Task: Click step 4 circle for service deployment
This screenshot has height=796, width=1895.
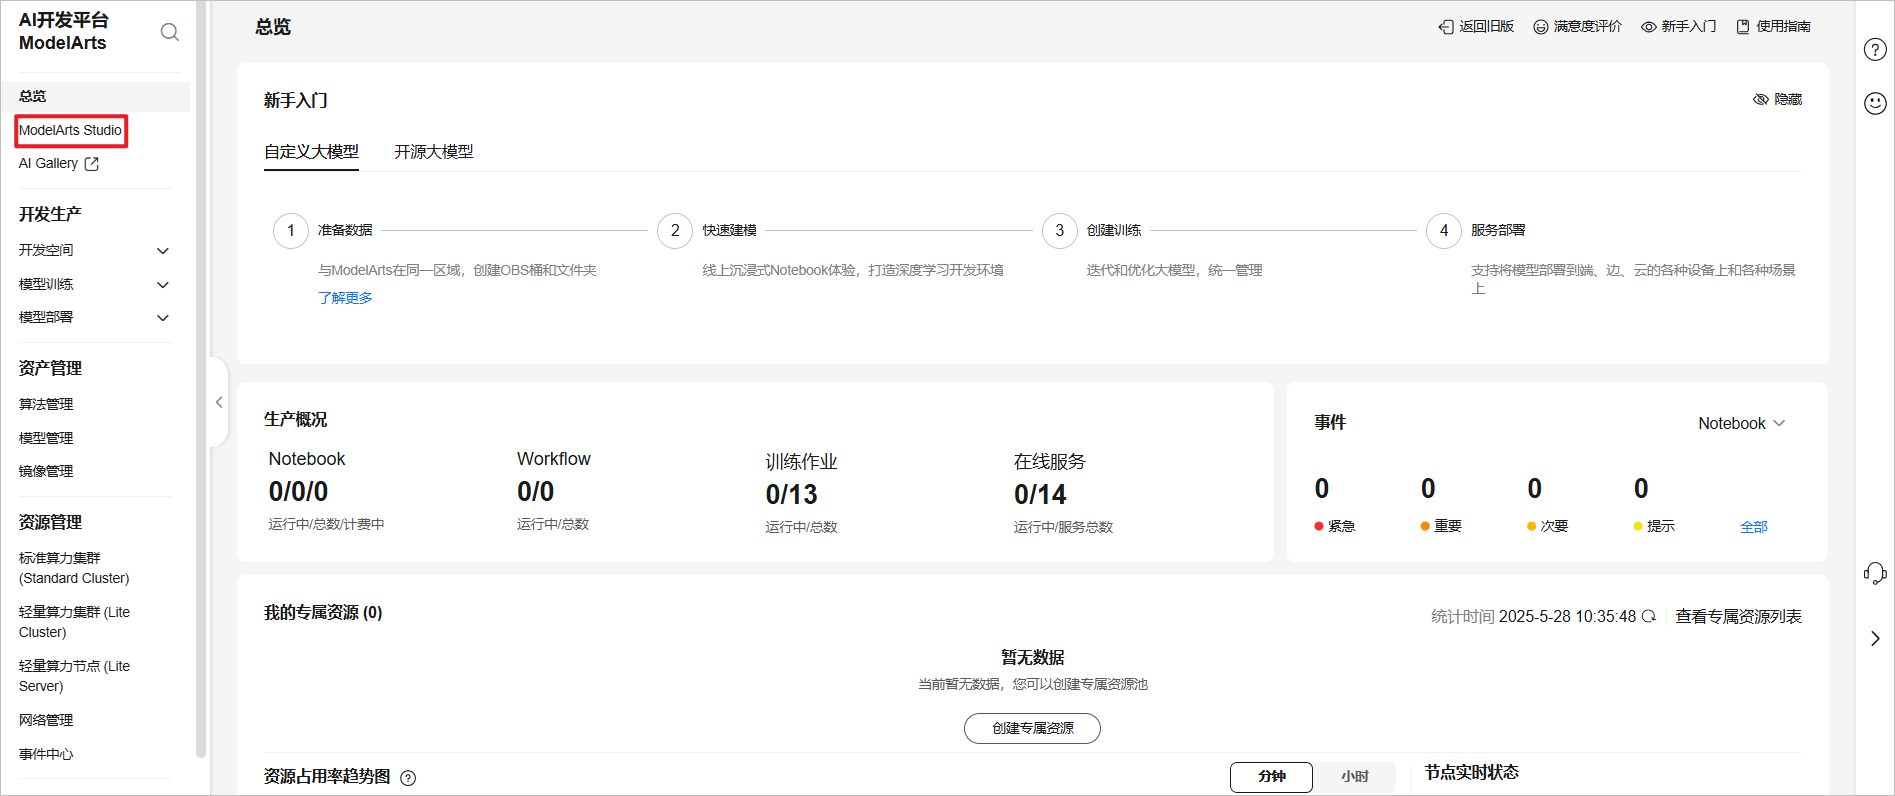Action: (1444, 231)
